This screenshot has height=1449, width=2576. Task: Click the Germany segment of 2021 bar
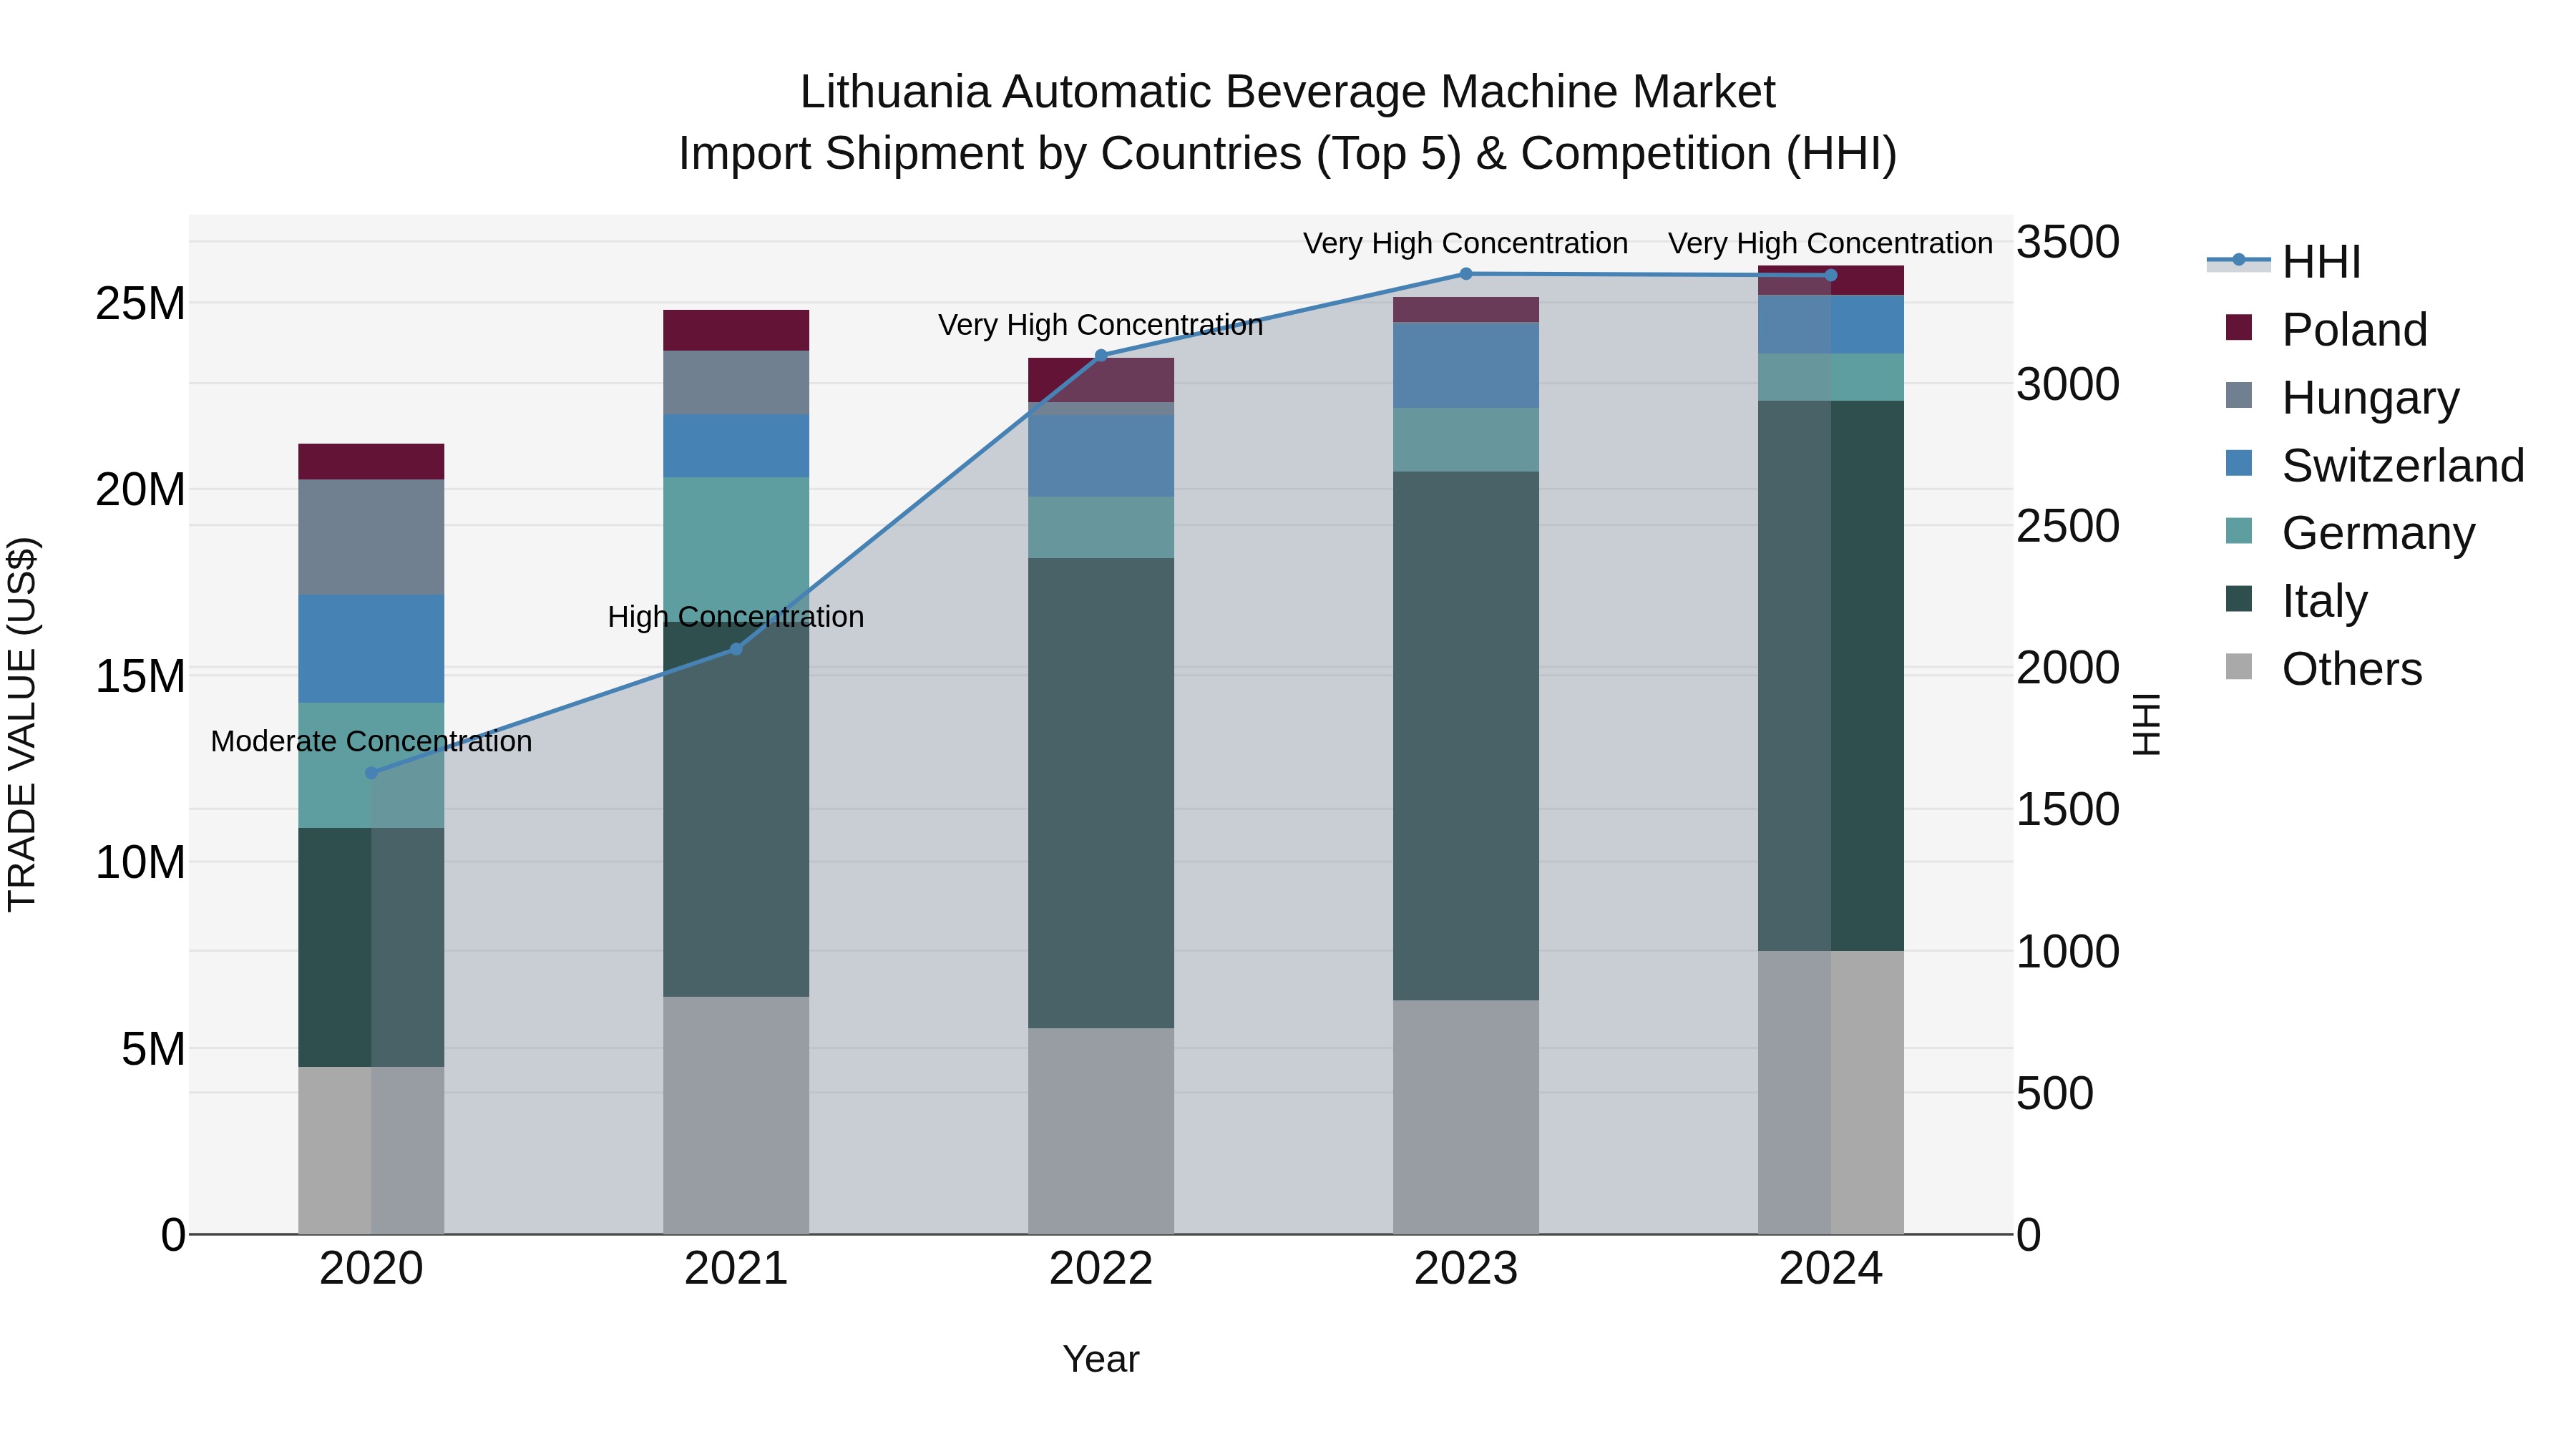click(x=736, y=549)
